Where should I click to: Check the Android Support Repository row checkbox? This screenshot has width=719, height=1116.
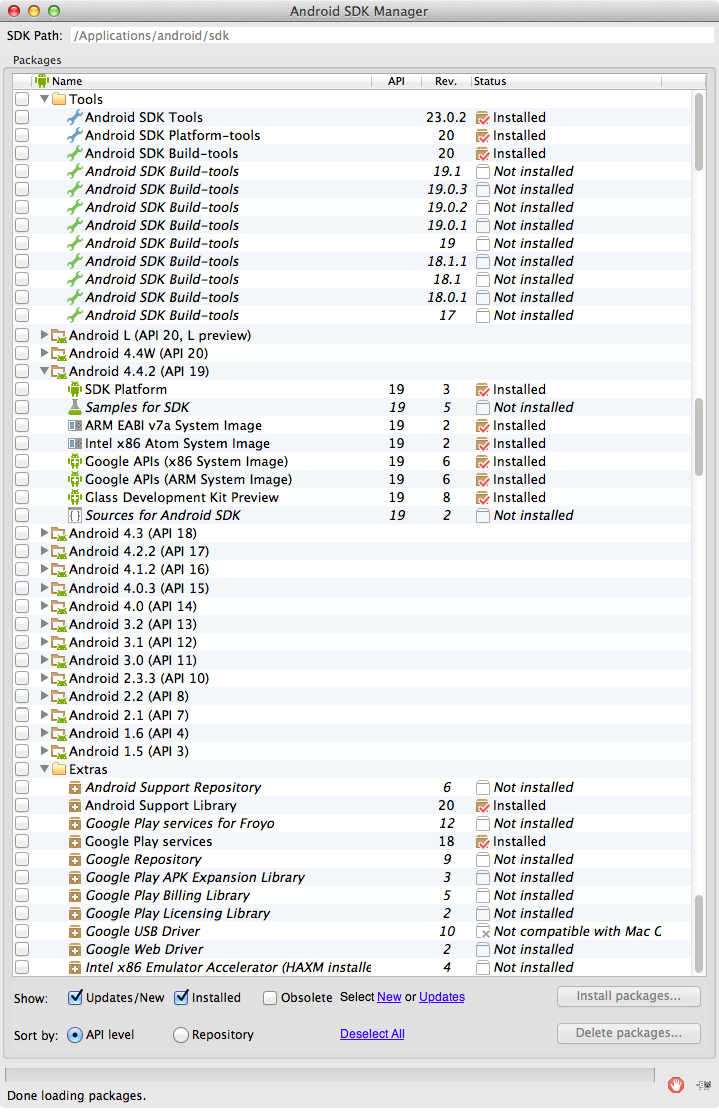pyautogui.click(x=22, y=788)
